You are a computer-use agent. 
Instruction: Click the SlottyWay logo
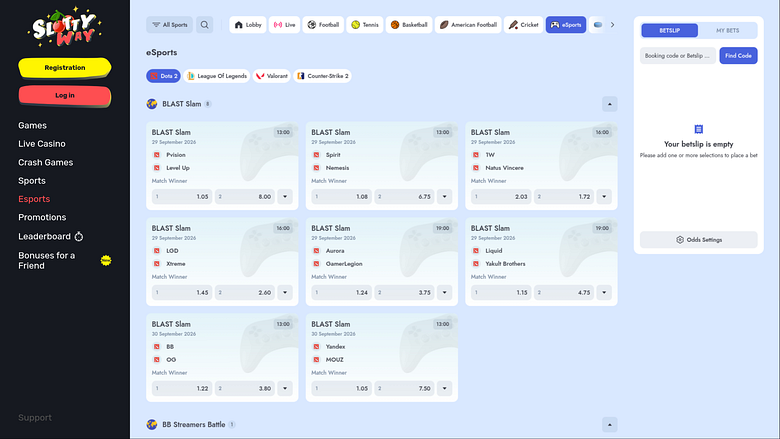click(x=65, y=27)
